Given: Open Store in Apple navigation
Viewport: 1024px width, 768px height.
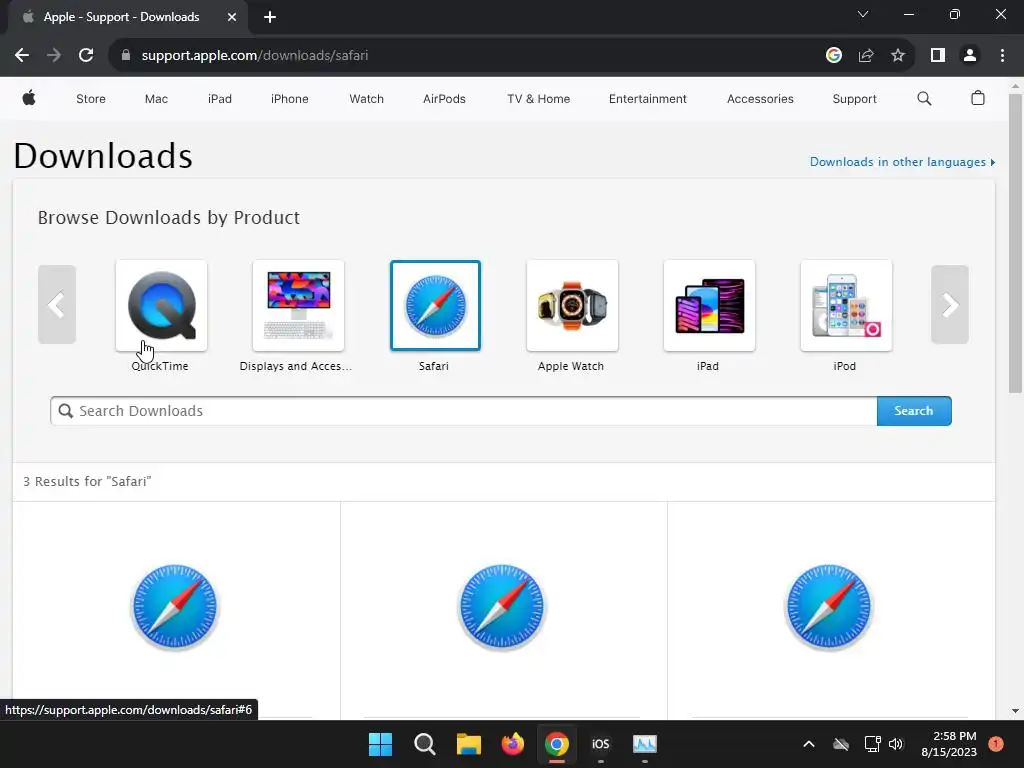Looking at the screenshot, I should click(x=91, y=99).
